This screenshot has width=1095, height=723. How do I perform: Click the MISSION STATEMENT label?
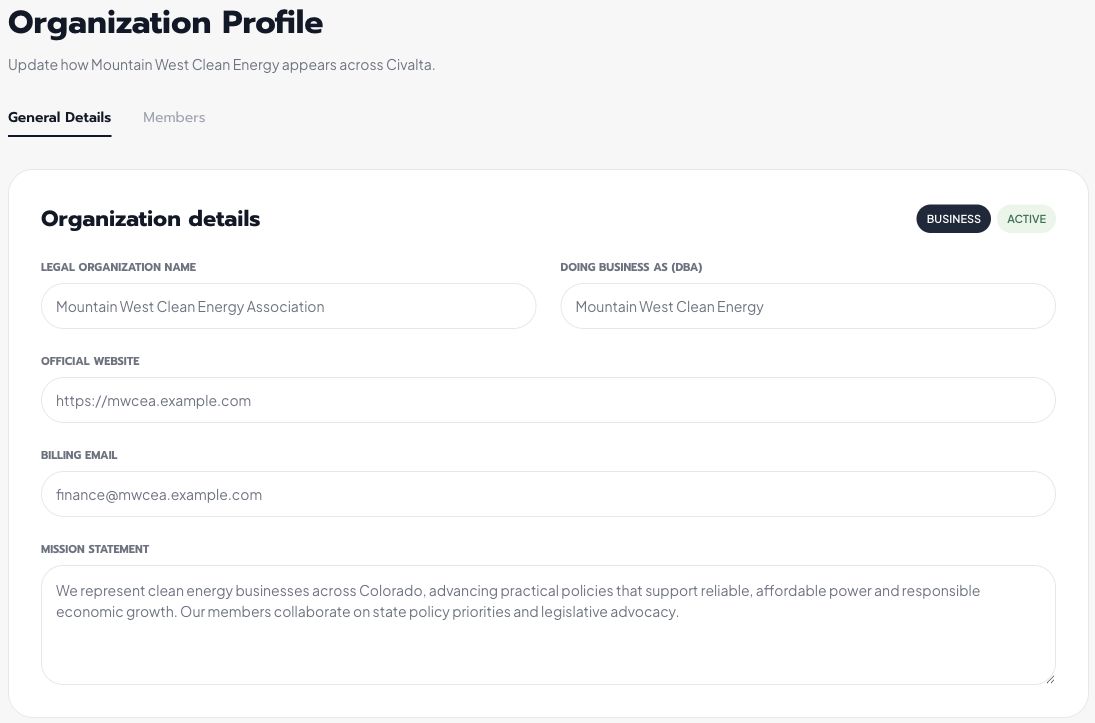coord(95,549)
